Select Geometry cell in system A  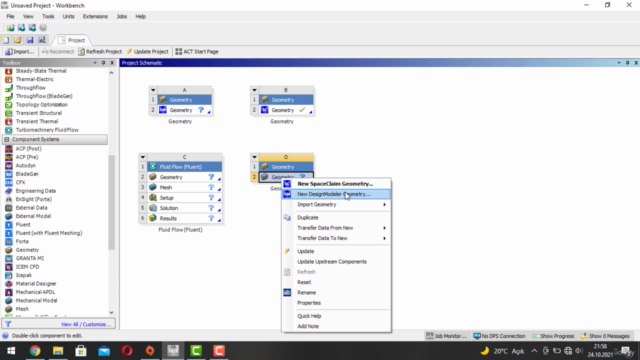(184, 110)
